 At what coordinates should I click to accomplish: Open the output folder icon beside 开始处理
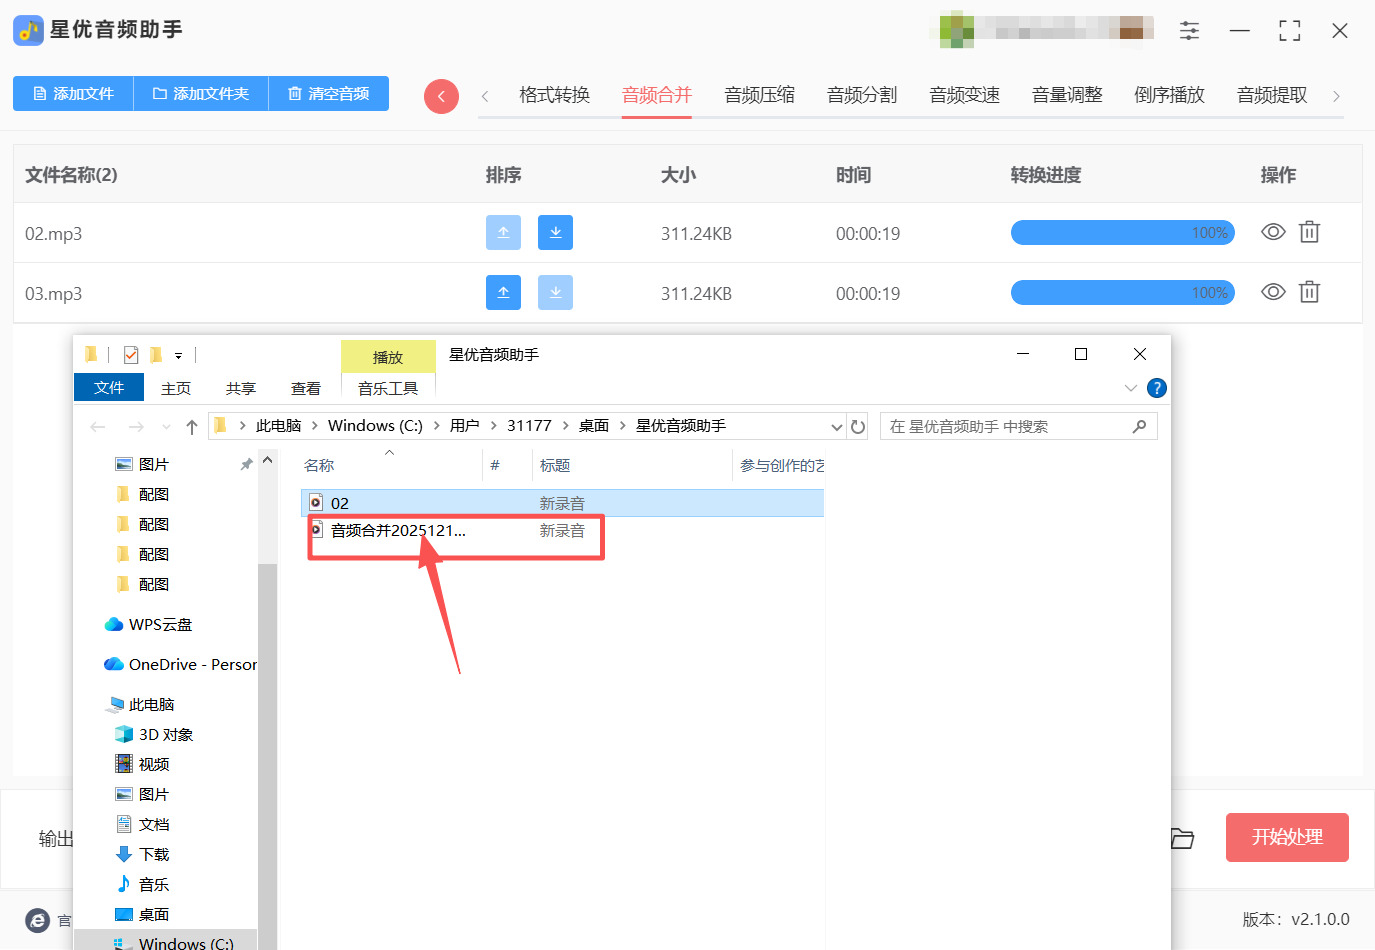point(1183,838)
